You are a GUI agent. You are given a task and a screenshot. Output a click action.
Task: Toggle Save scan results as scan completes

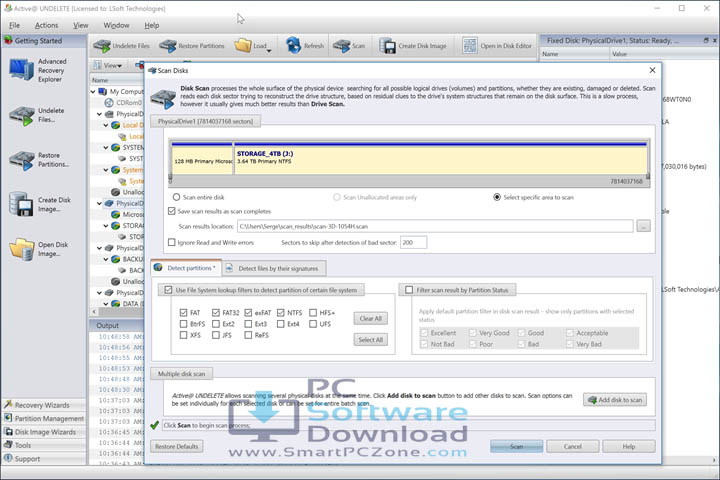pos(172,211)
